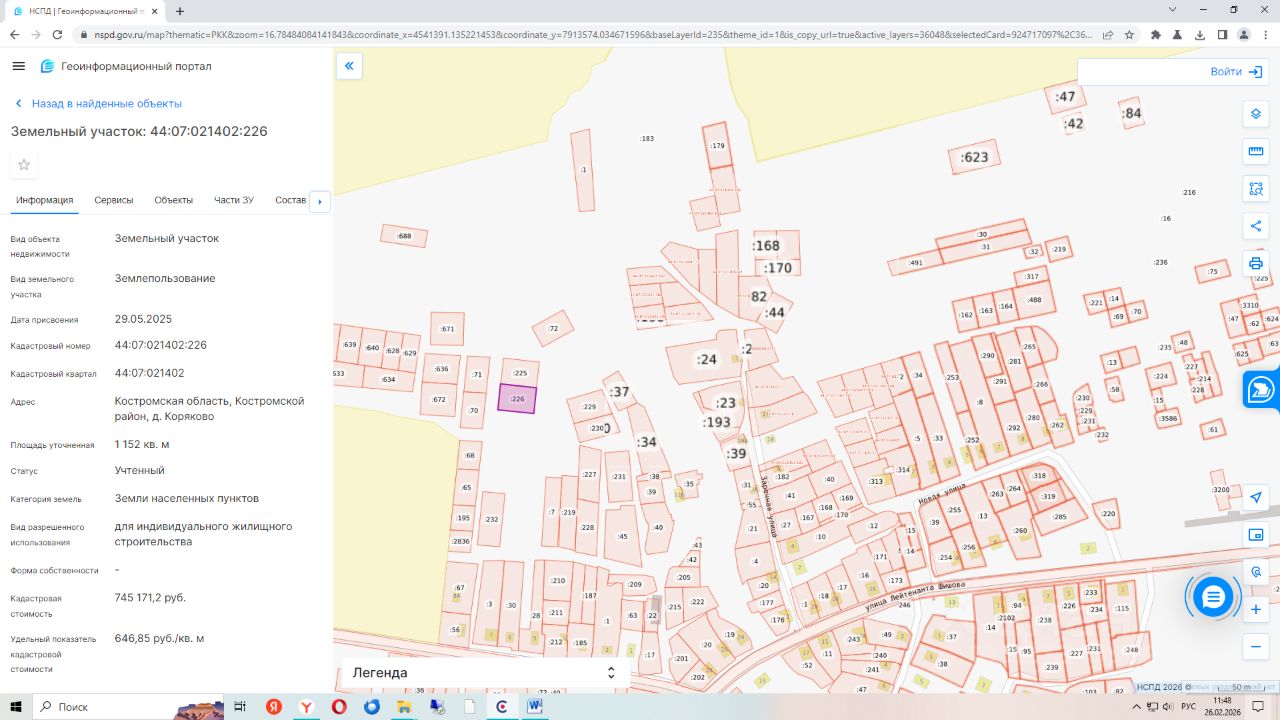Open the chat support bubble
Viewport: 1280px width, 720px height.
point(1213,597)
